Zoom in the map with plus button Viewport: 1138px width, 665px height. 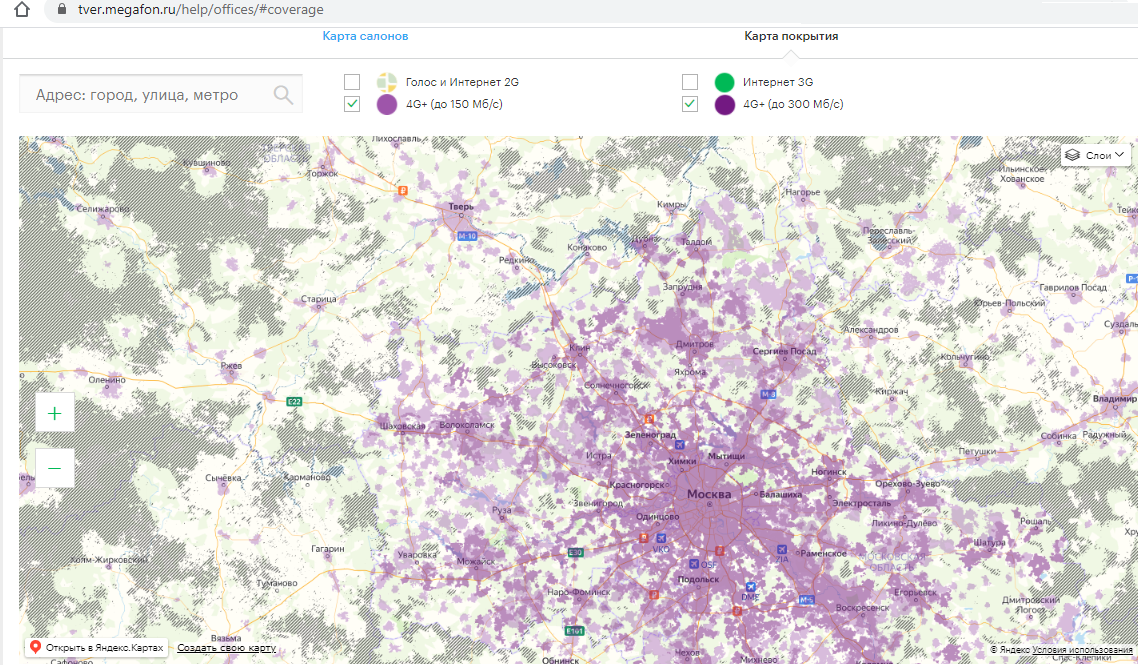point(55,412)
